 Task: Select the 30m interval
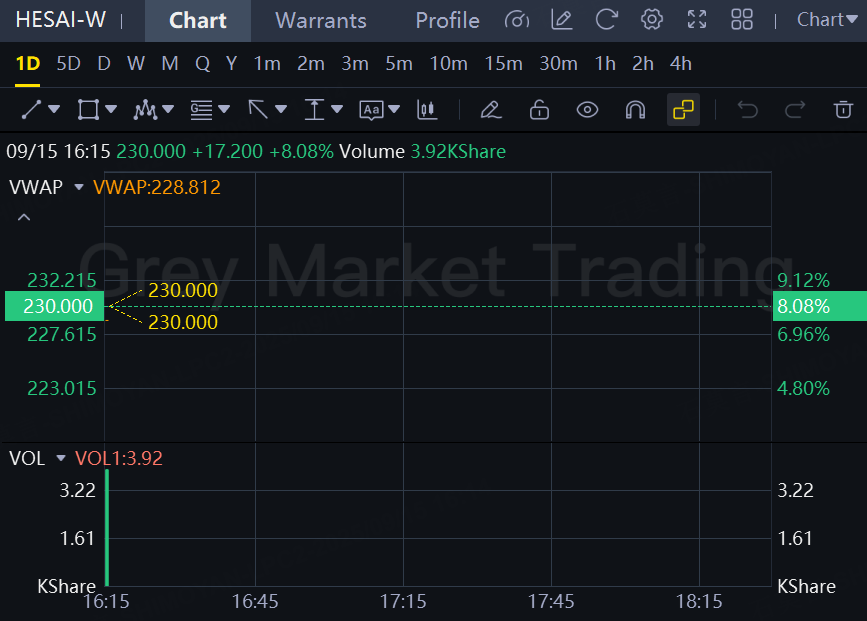pos(558,64)
